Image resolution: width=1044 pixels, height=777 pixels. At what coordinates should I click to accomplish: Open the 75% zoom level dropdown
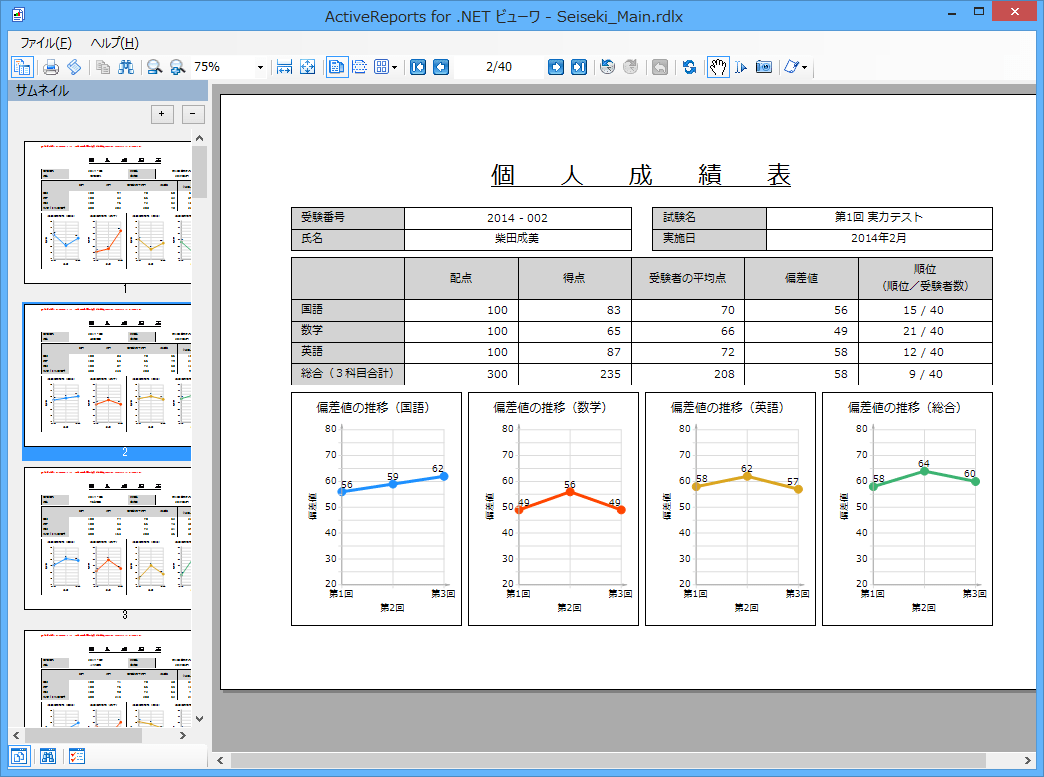[x=258, y=67]
